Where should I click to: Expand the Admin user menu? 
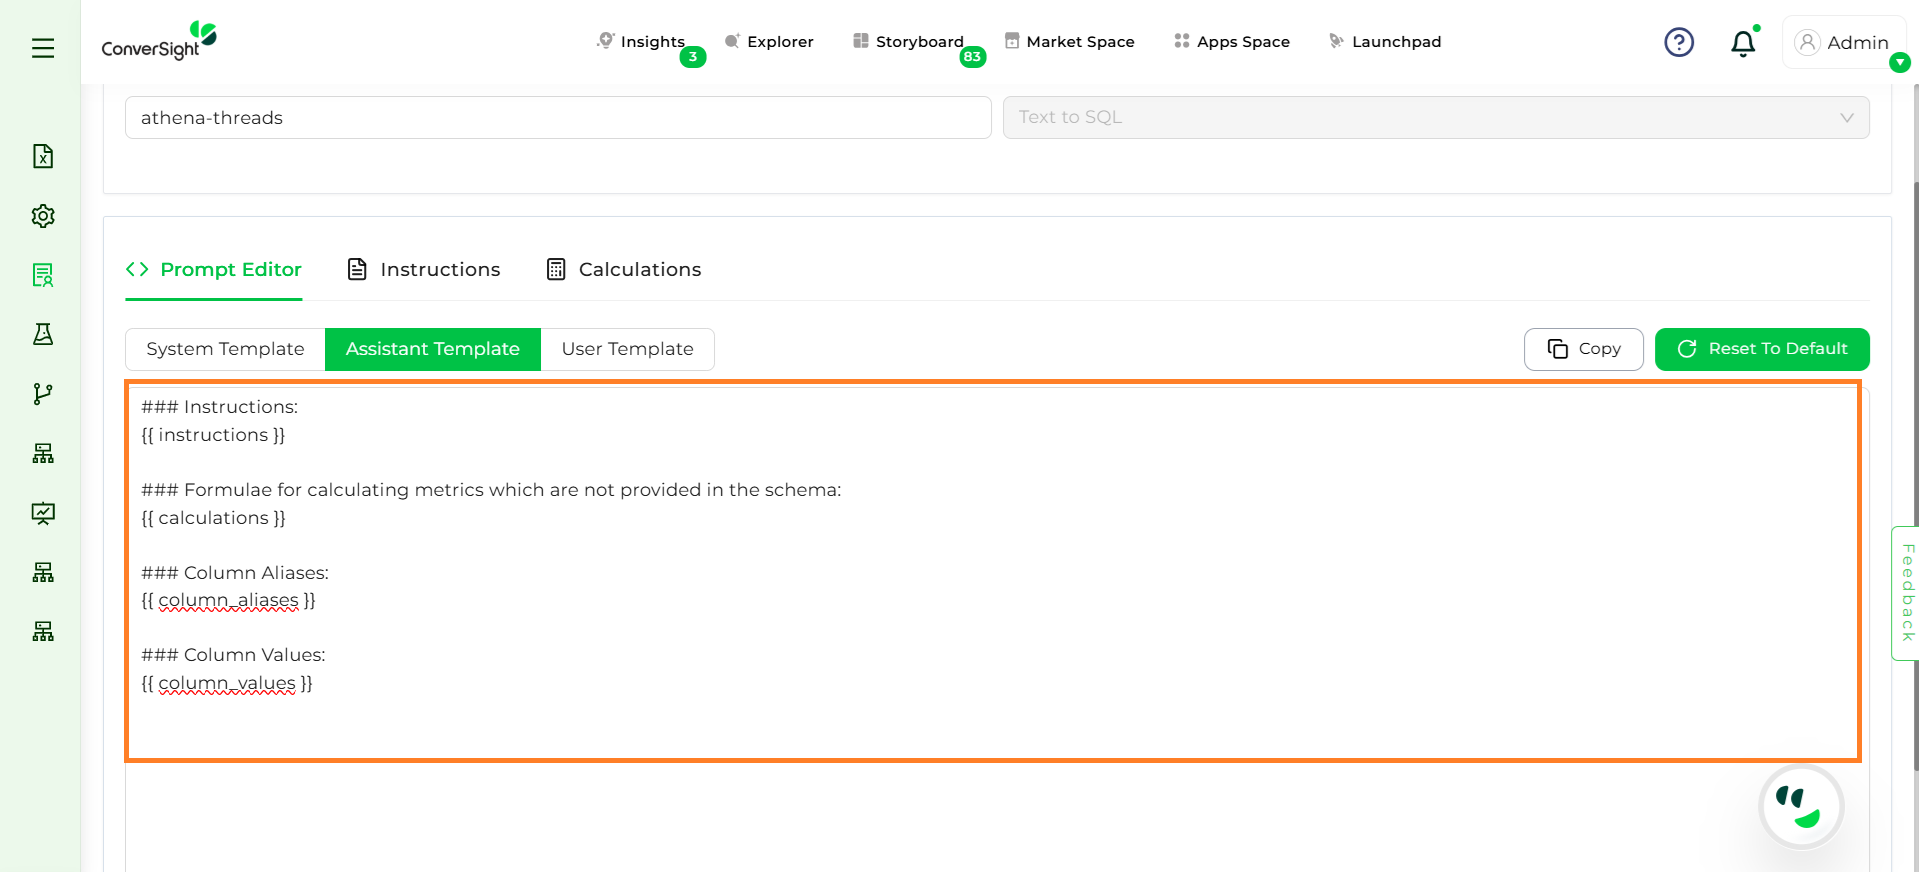coord(1843,43)
